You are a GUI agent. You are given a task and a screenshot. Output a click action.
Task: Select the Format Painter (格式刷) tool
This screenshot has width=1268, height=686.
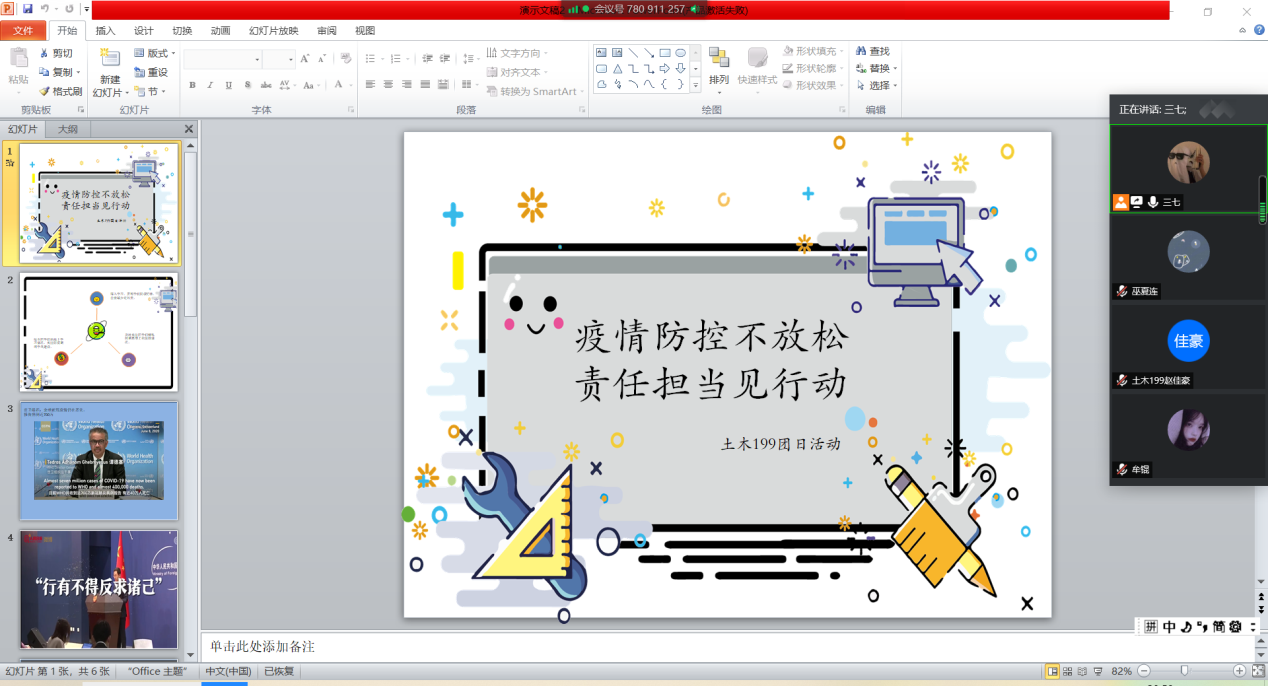pos(60,91)
